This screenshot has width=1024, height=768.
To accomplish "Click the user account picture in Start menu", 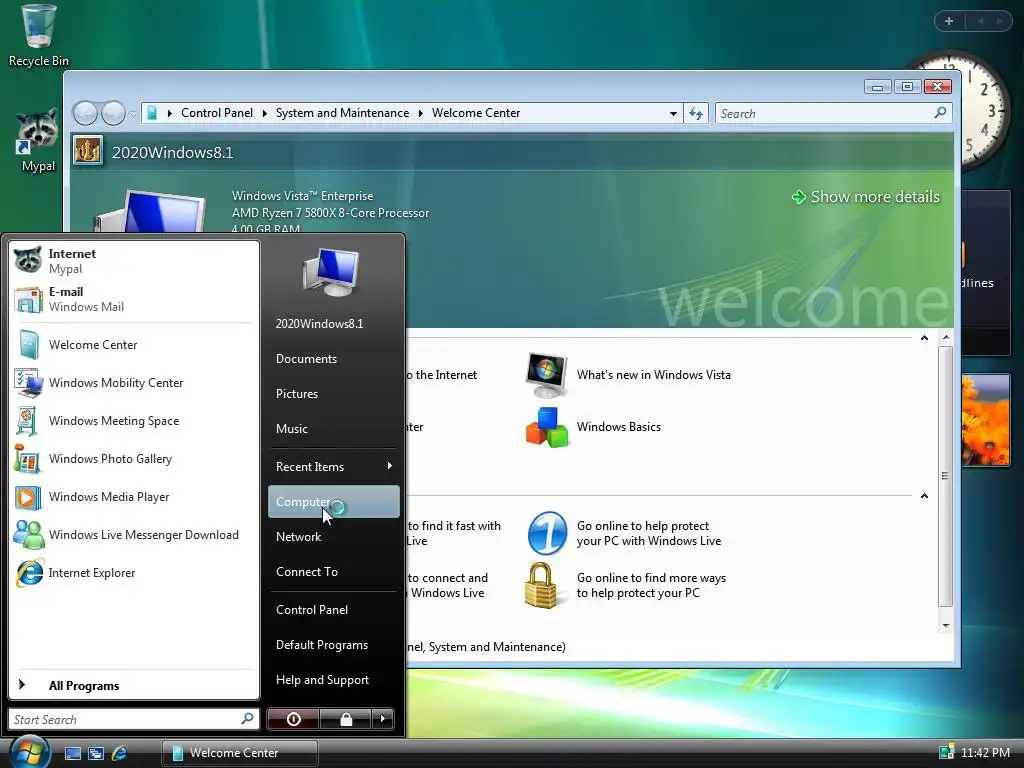I will [332, 272].
